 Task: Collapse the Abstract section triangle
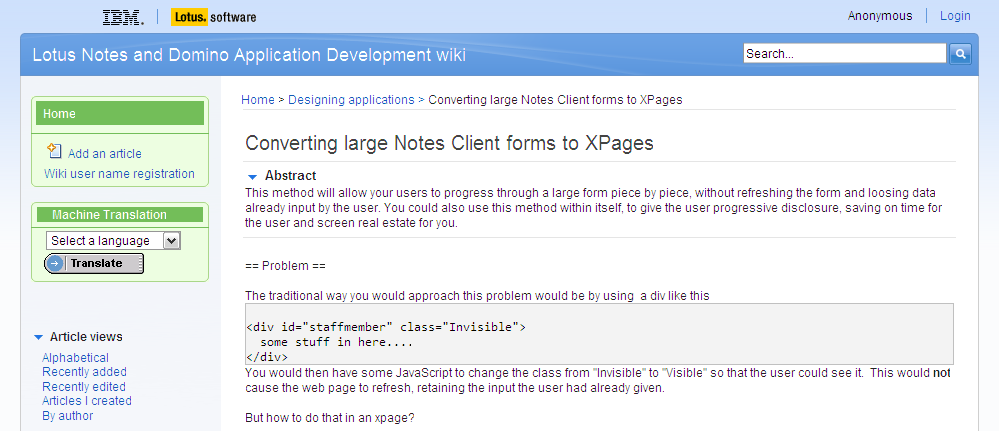(253, 177)
